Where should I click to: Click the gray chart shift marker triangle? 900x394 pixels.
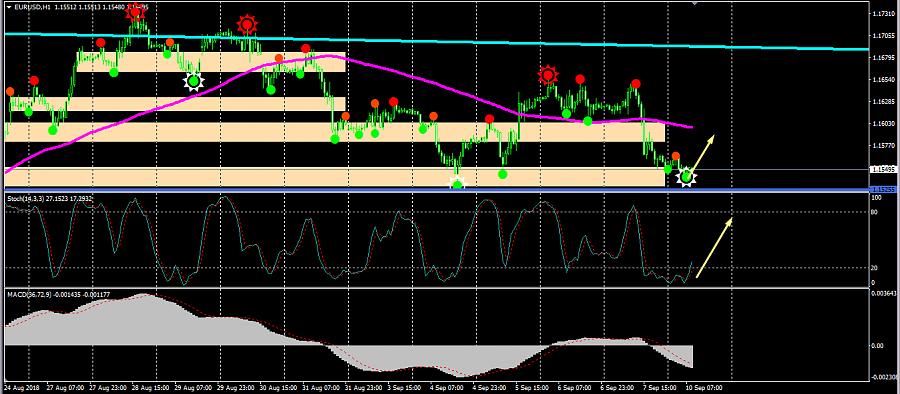click(x=695, y=3)
